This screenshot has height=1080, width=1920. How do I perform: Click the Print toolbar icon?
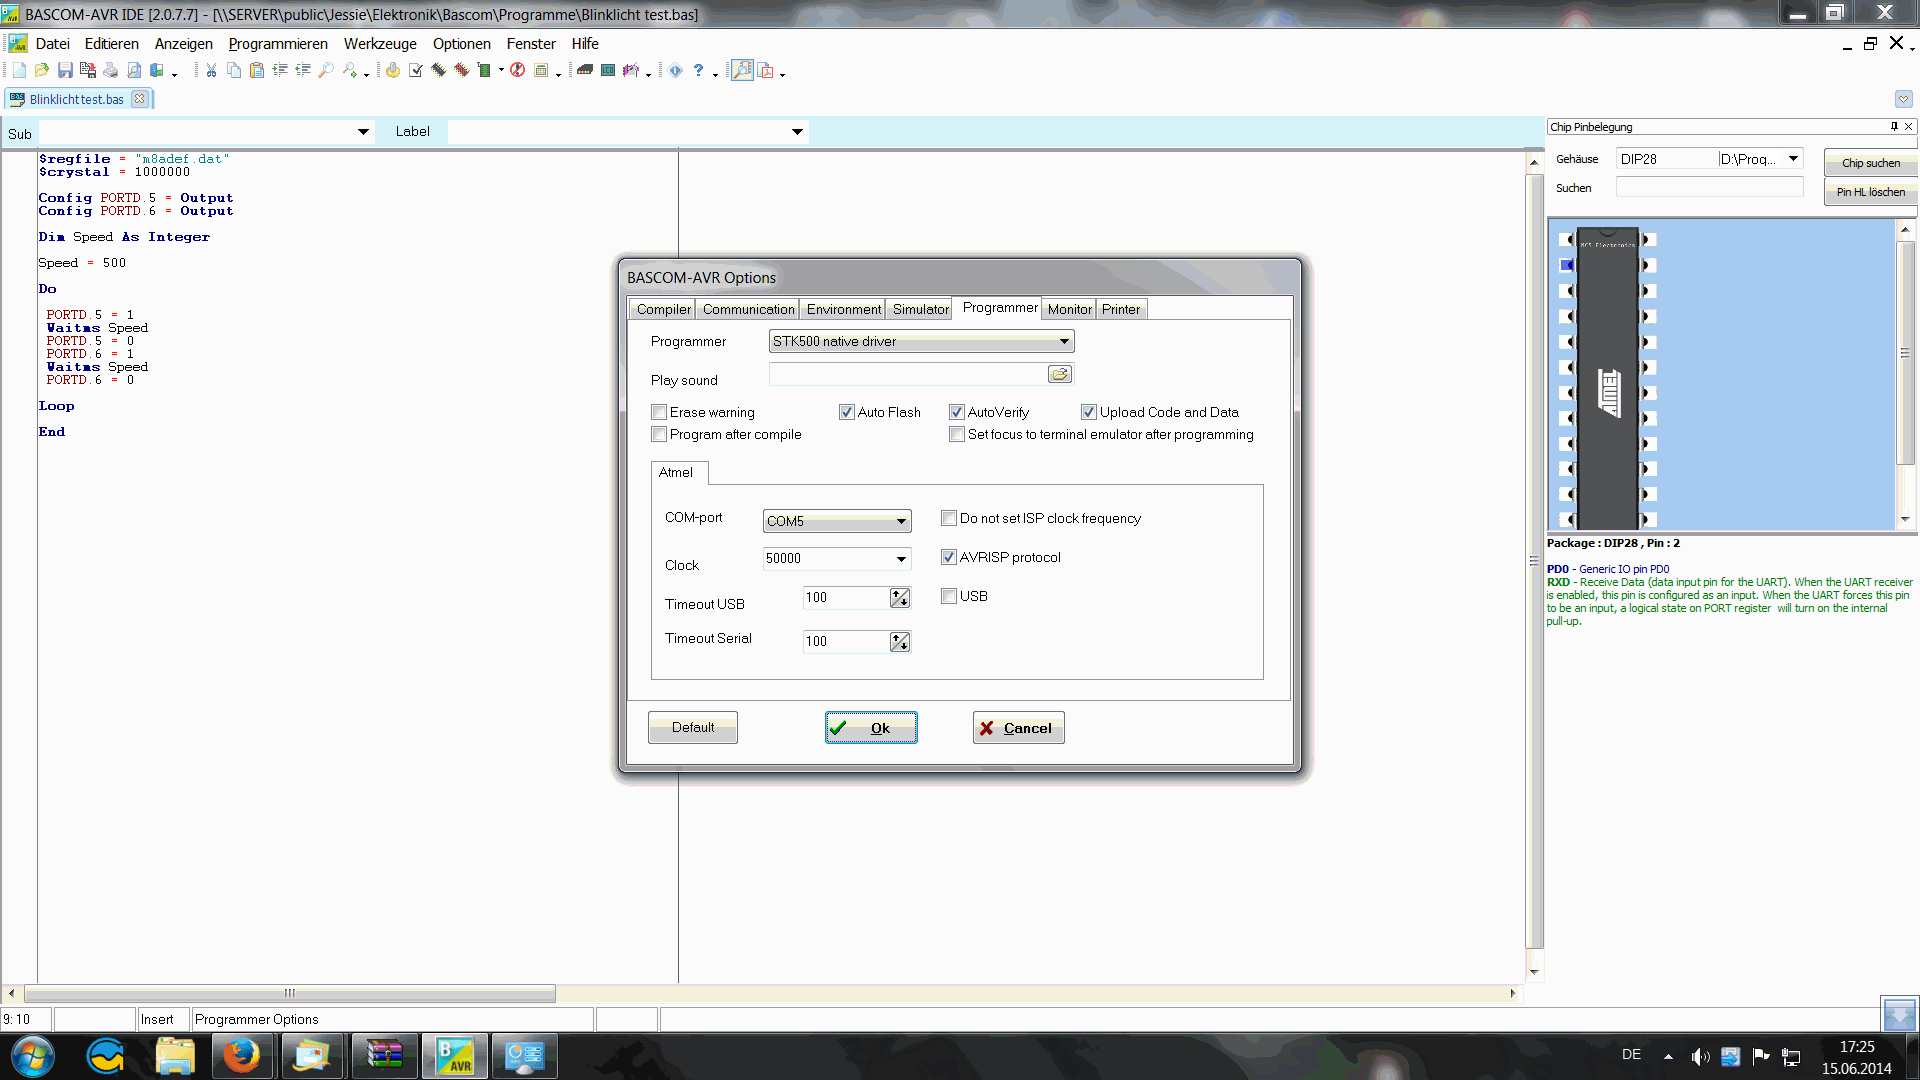coord(110,70)
